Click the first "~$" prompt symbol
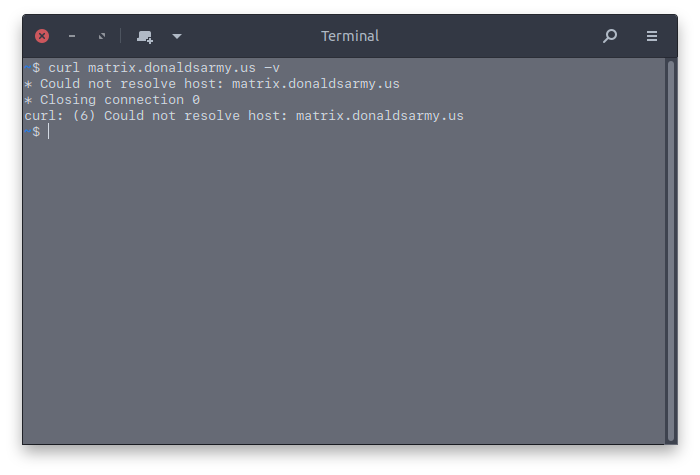This screenshot has height=475, width=700. click(x=32, y=68)
